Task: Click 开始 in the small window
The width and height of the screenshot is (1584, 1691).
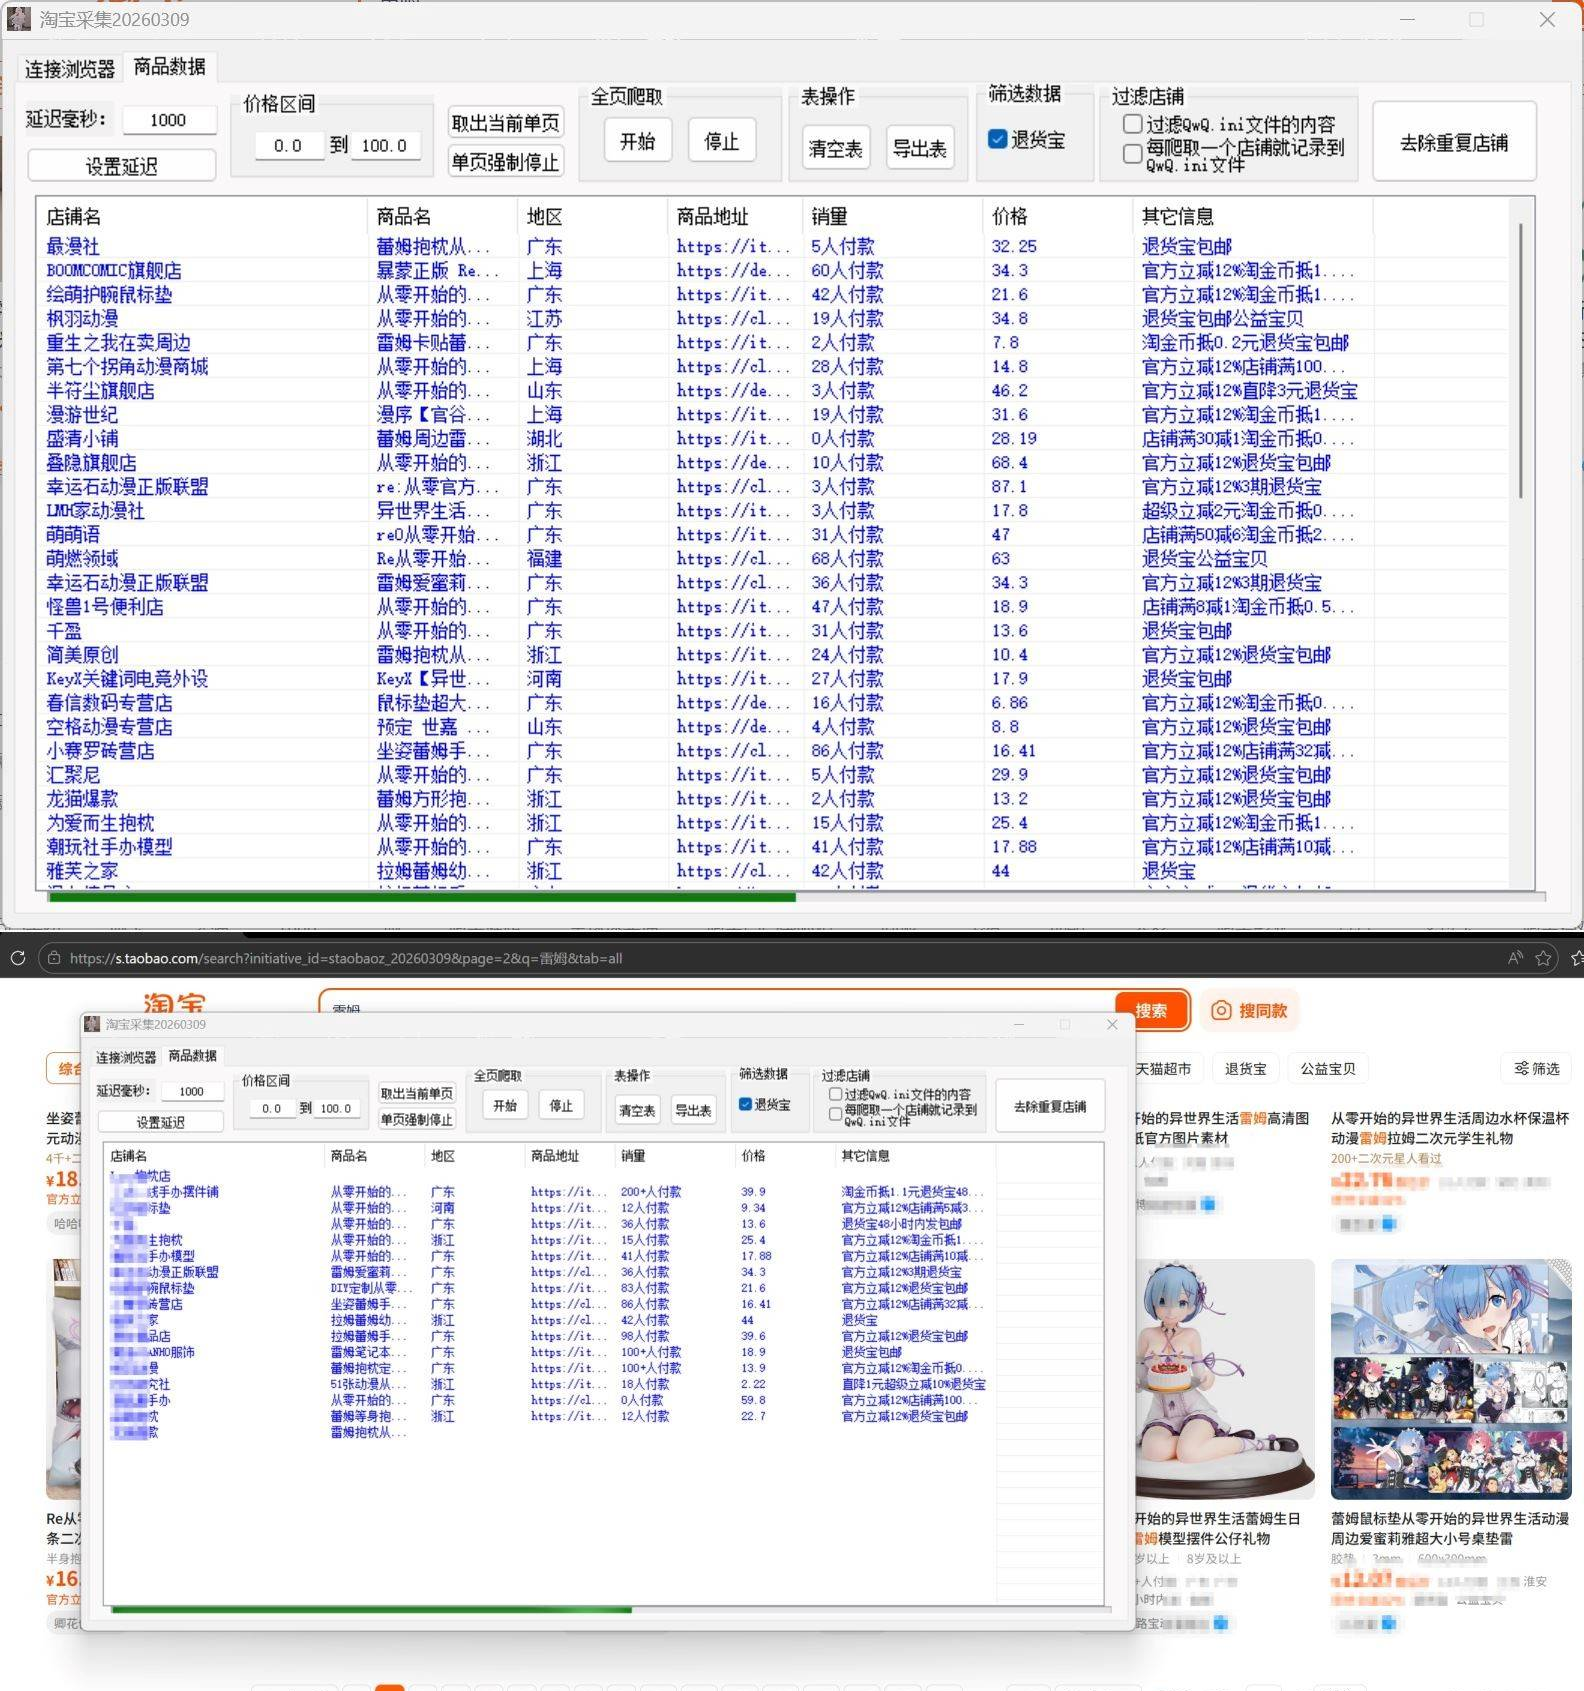Action: [504, 1105]
